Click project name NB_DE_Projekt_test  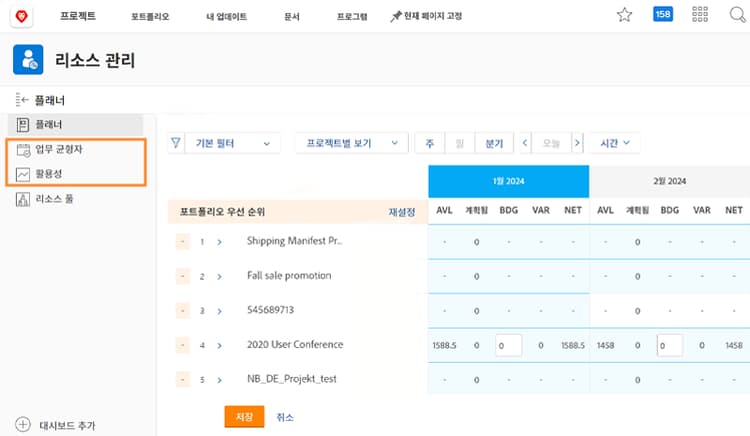coord(291,379)
